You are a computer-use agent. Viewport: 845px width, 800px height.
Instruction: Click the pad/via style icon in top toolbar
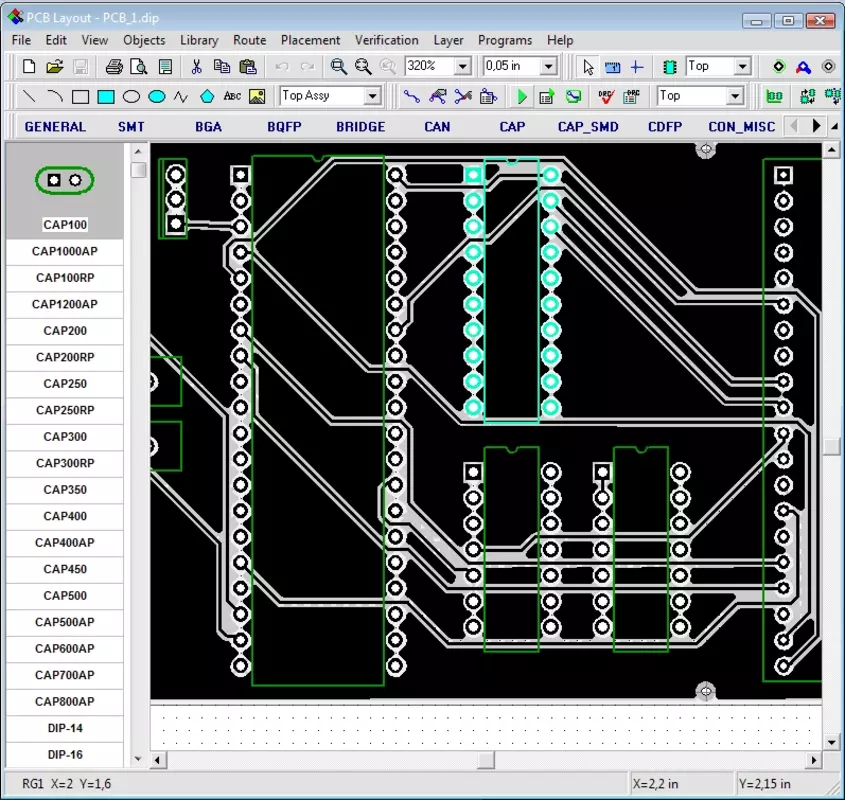tap(779, 67)
